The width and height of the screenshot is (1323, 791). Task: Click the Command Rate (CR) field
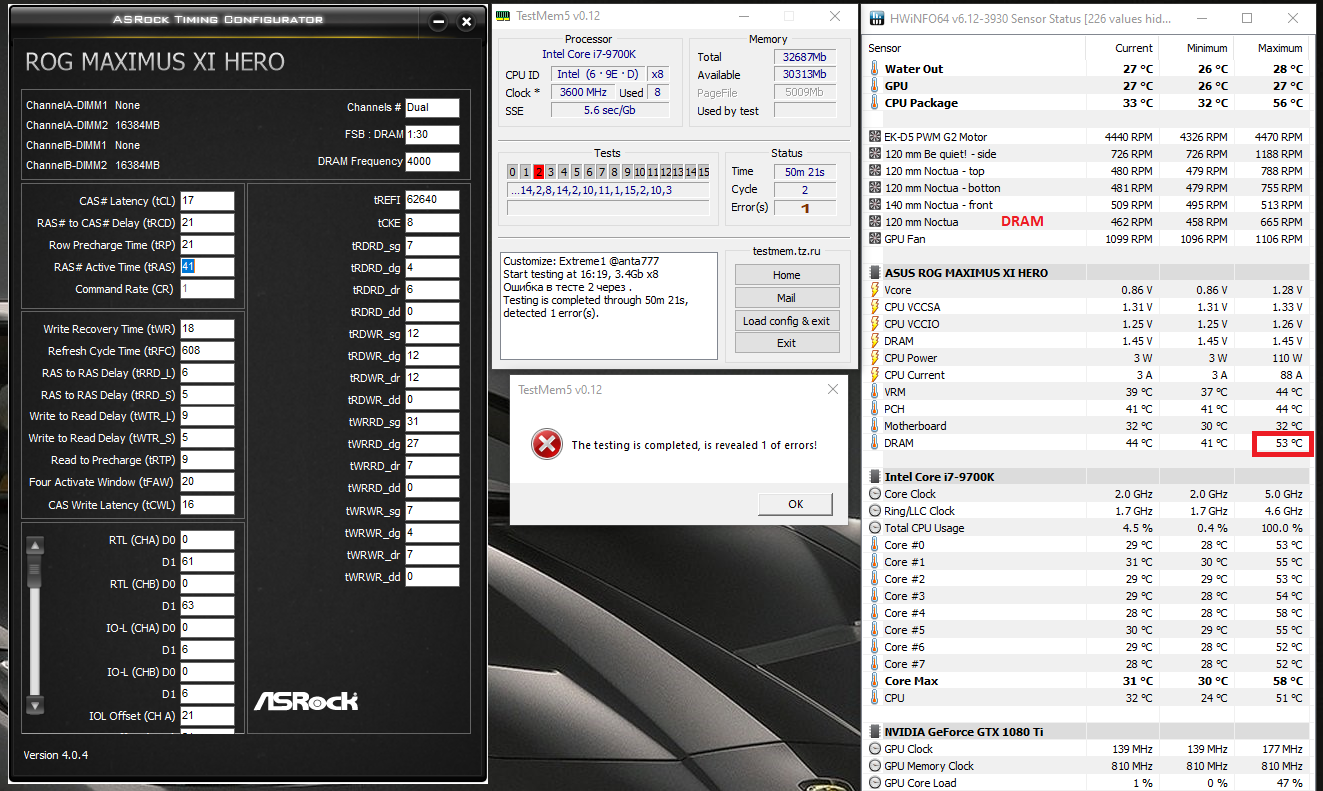[207, 289]
